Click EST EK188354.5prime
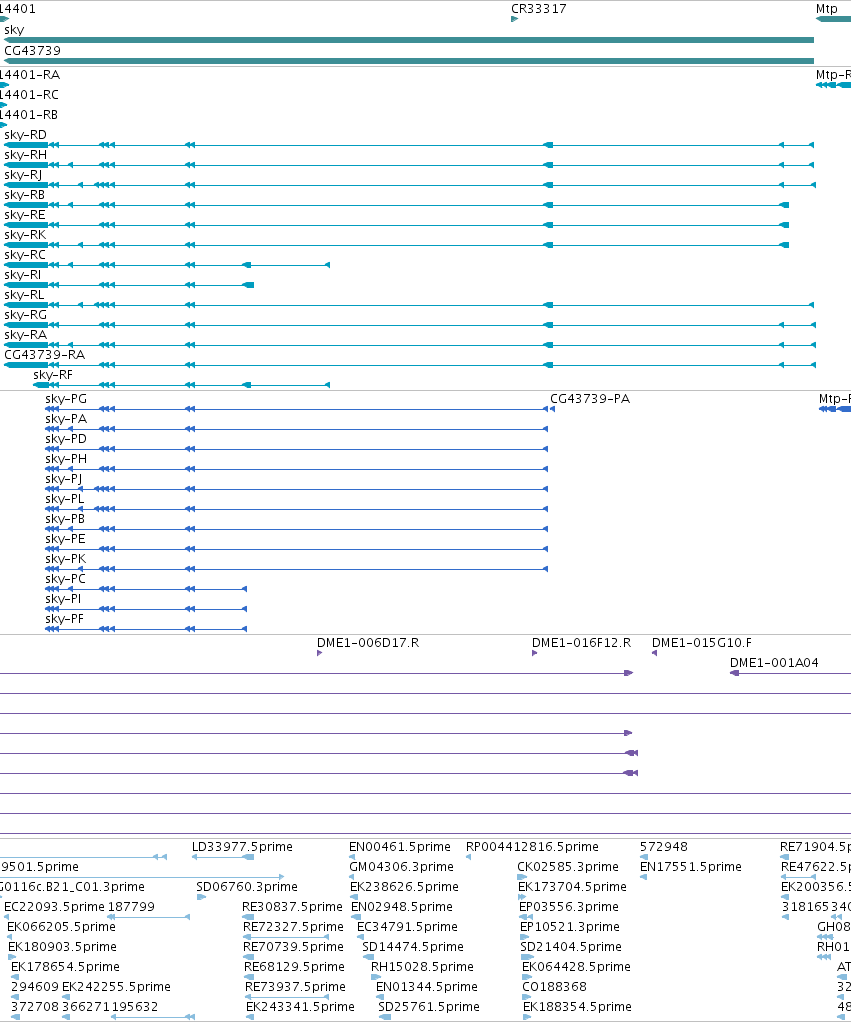 click(x=577, y=1007)
